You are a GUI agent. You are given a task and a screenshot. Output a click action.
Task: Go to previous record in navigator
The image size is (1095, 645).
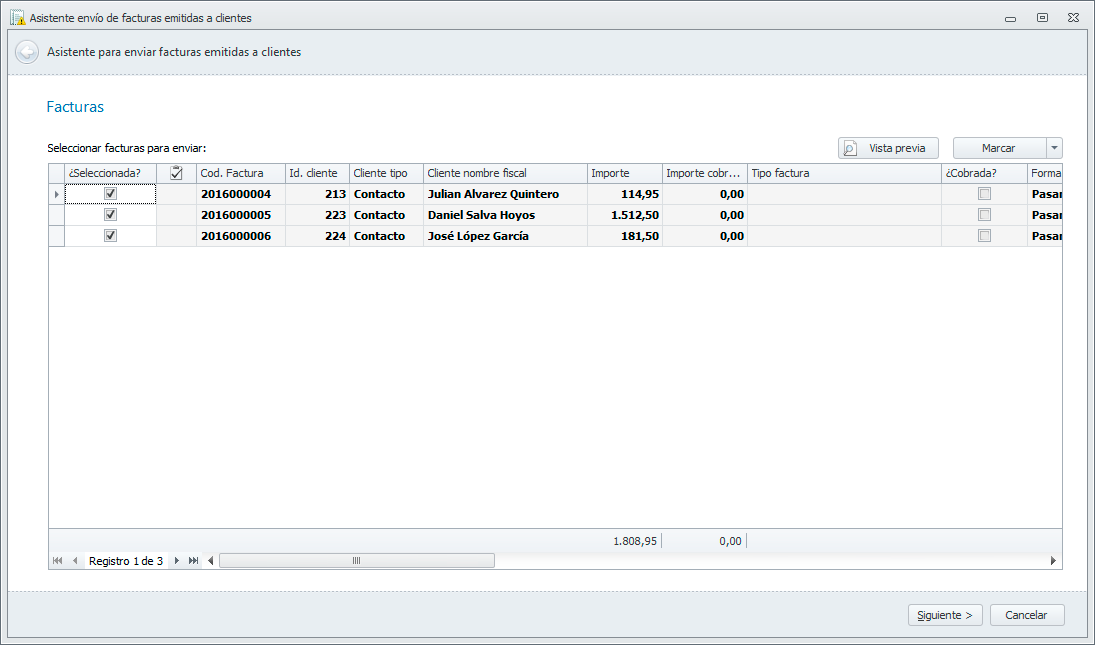coord(75,561)
